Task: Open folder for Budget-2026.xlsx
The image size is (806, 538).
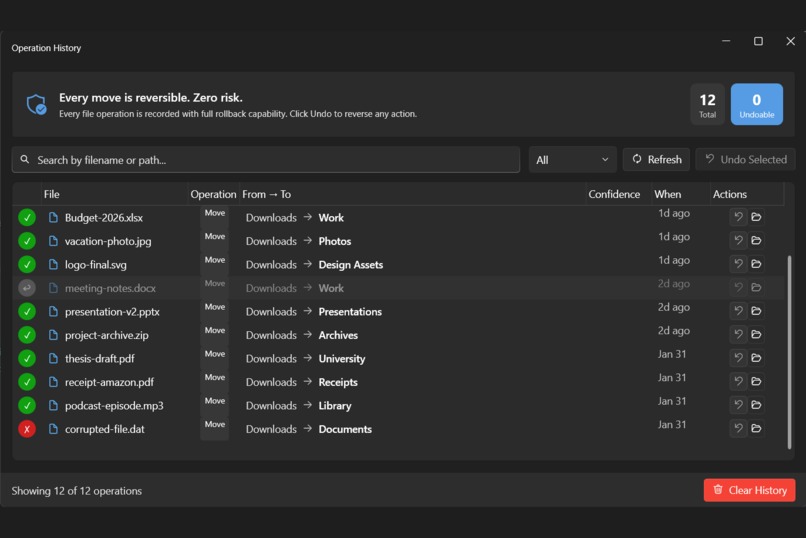Action: click(756, 217)
